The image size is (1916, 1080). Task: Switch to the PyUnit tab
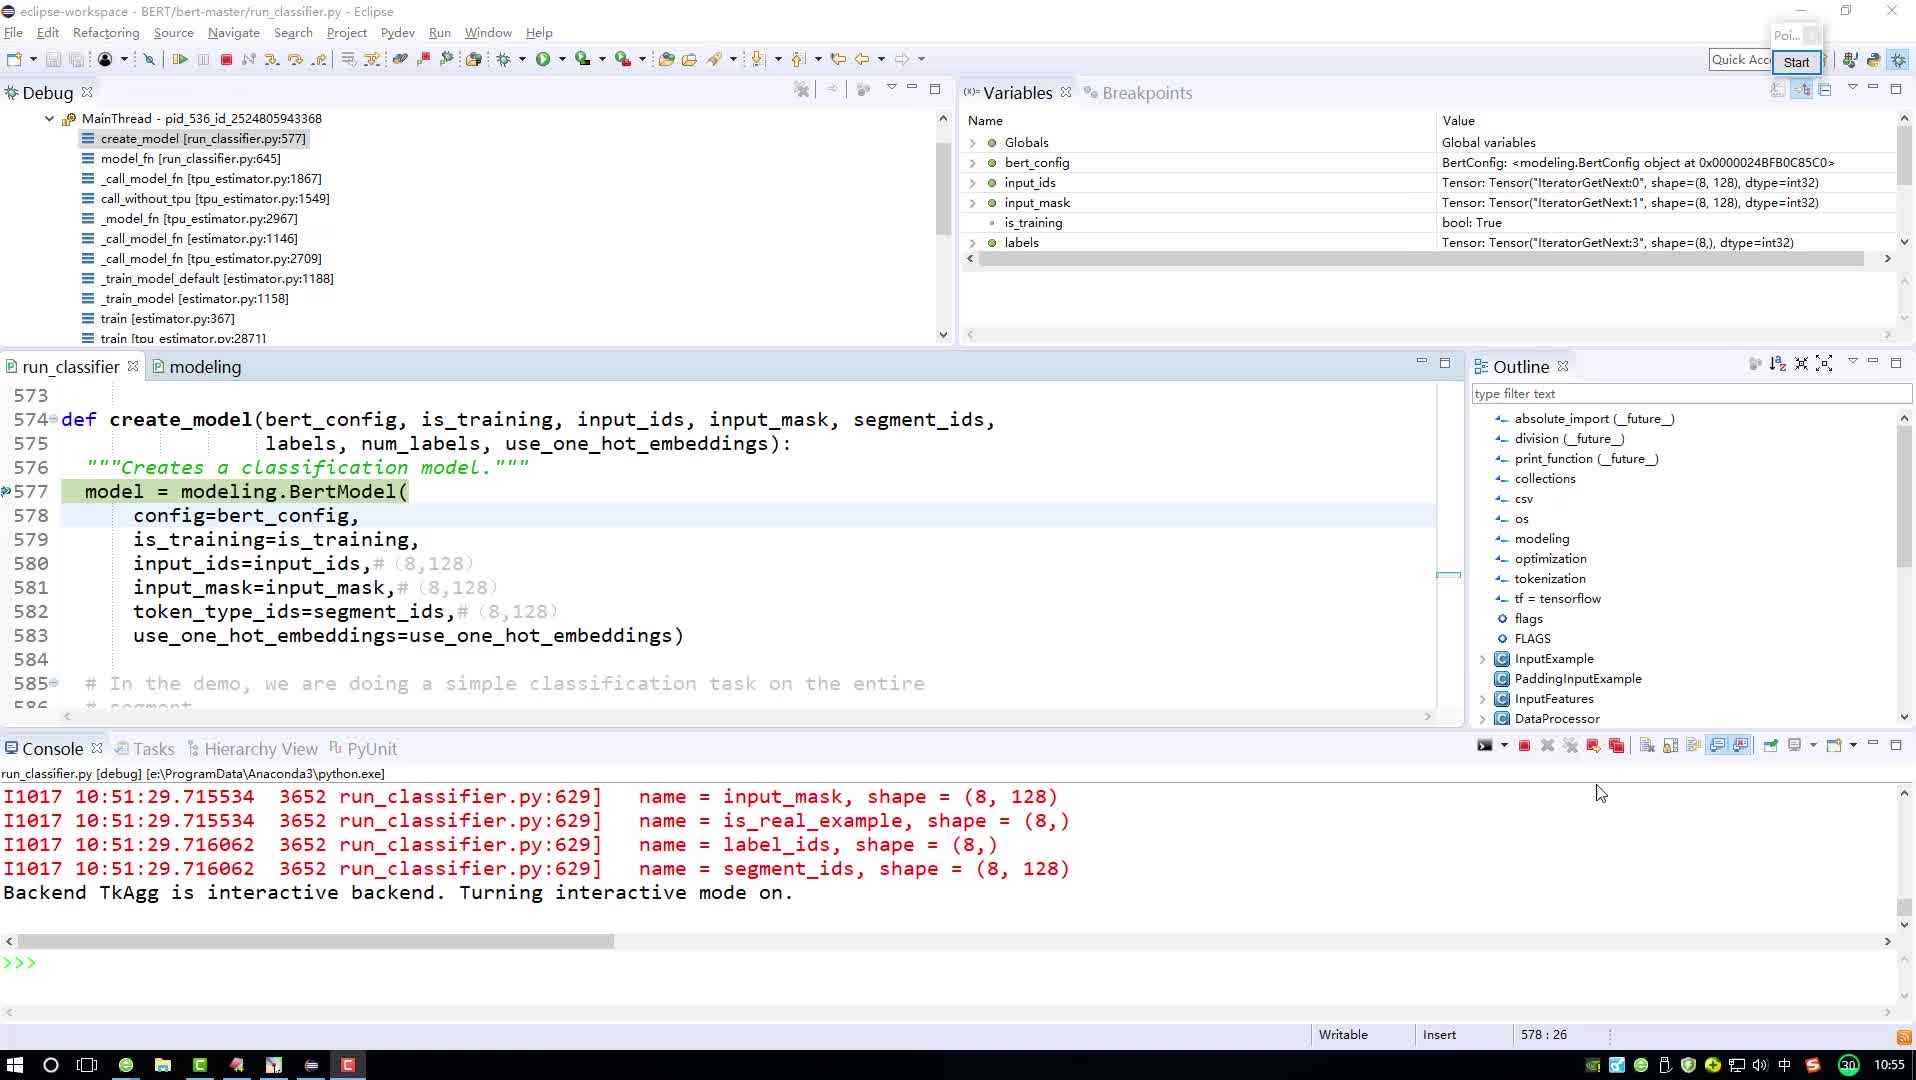[x=364, y=749]
